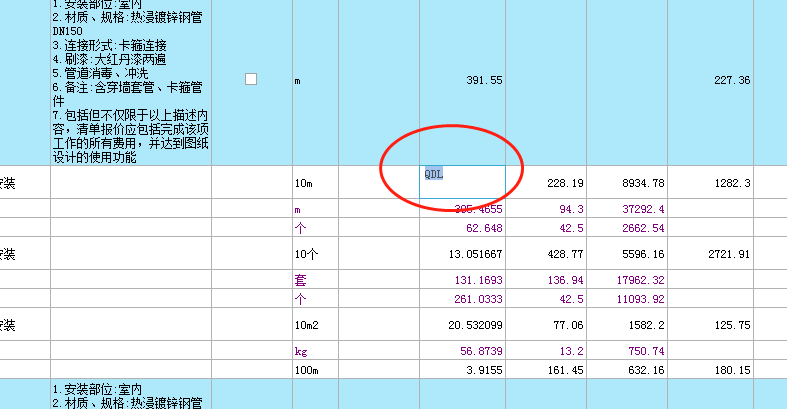Click the purple total 2662.54
This screenshot has height=409, width=787.
pyautogui.click(x=643, y=228)
